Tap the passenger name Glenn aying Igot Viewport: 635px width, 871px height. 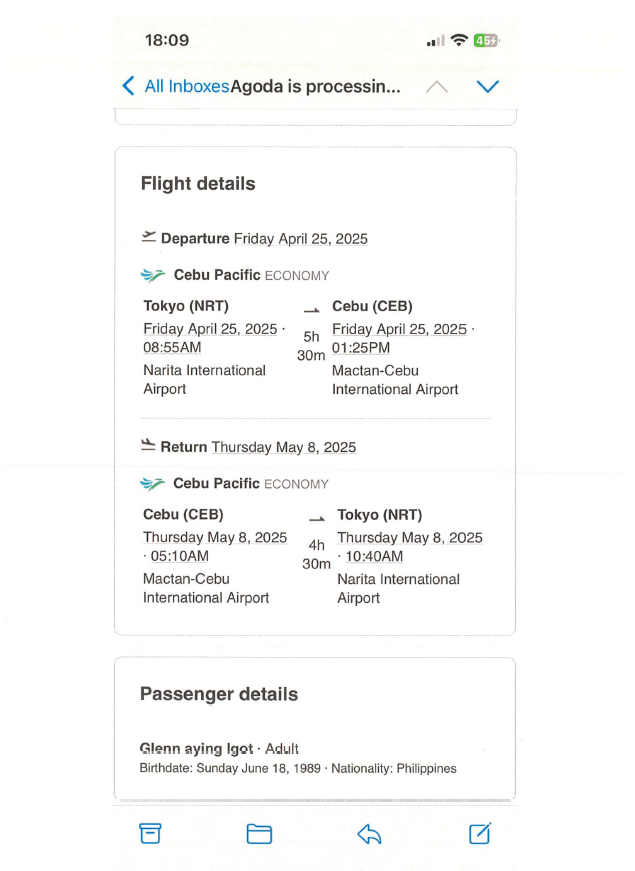coord(196,748)
